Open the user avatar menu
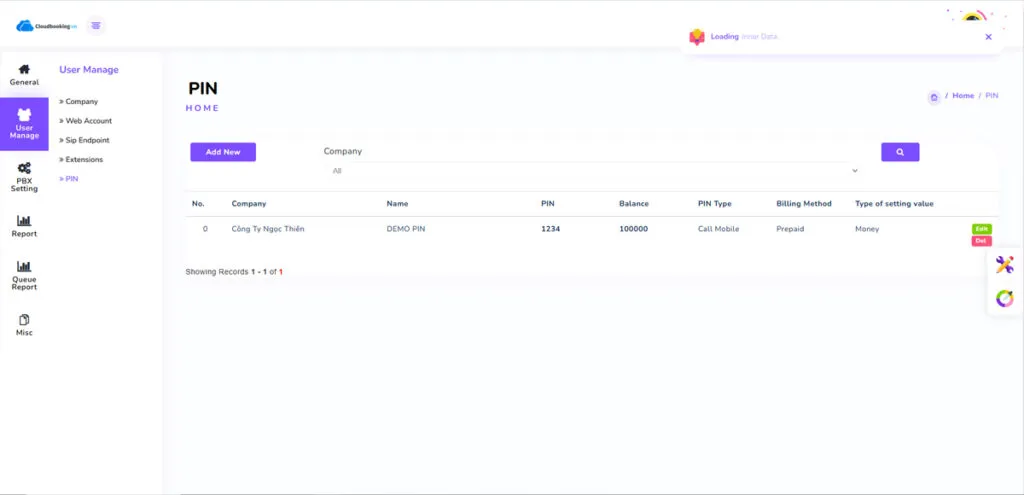Viewport: 1024px width, 495px height. [x=972, y=17]
